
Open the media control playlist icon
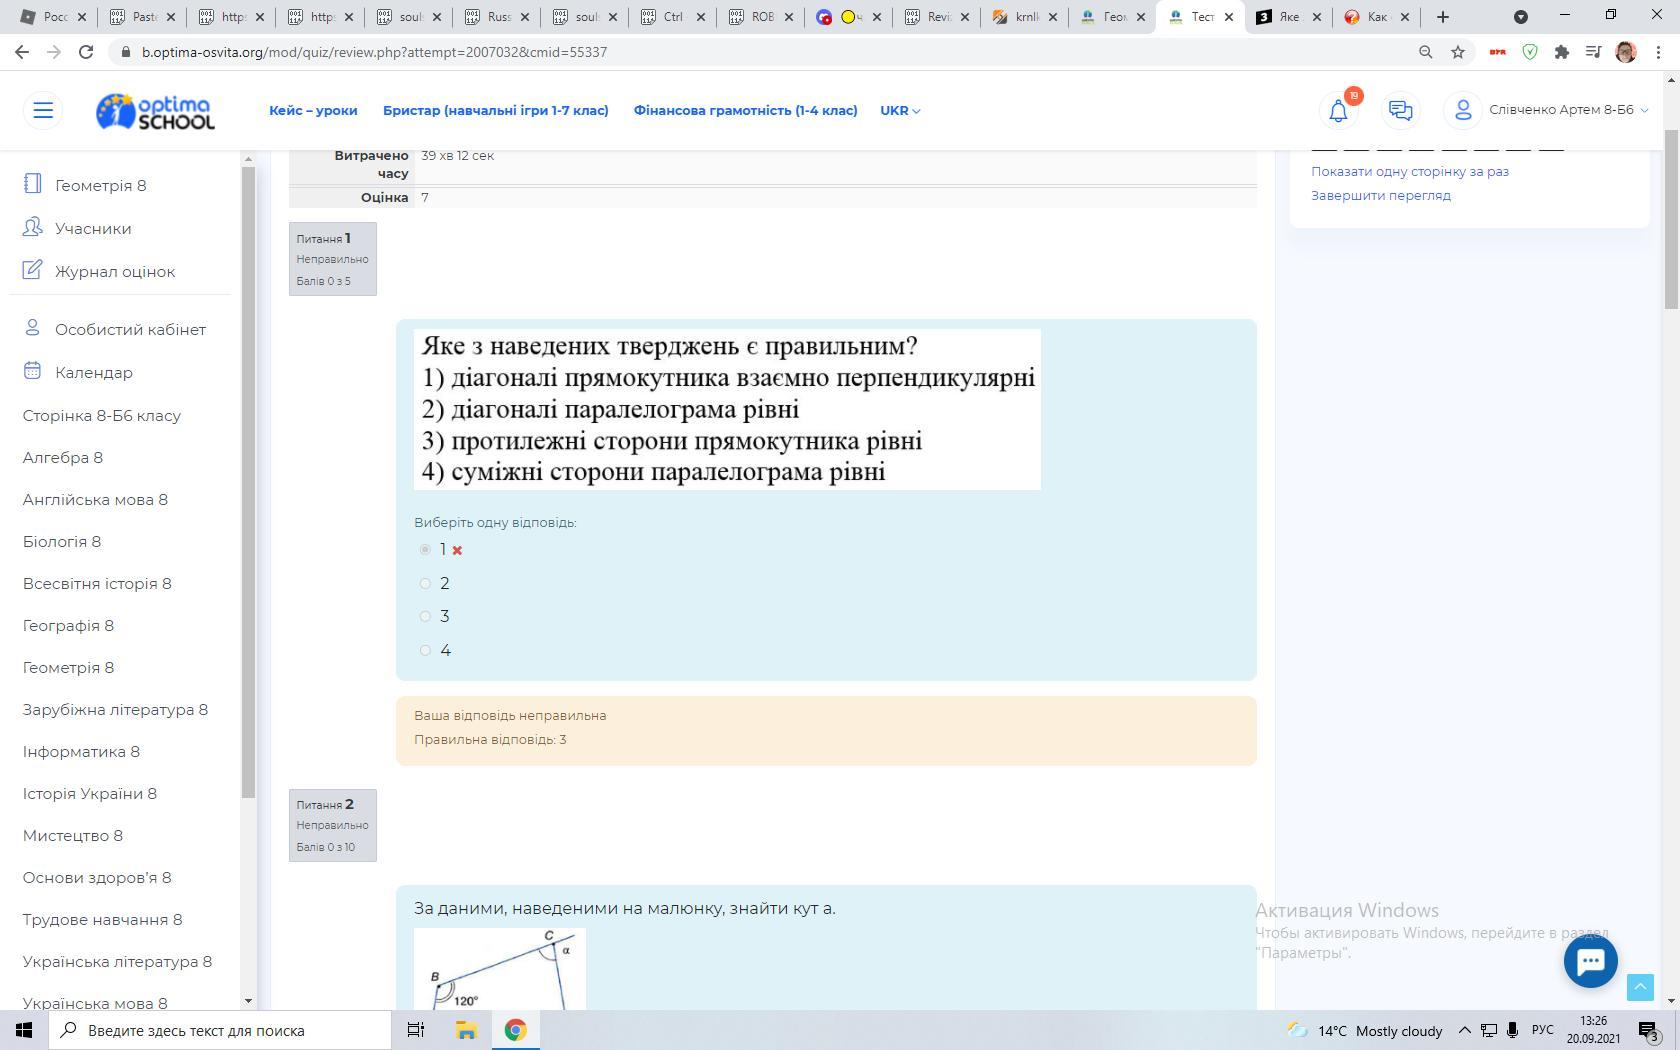(1594, 52)
